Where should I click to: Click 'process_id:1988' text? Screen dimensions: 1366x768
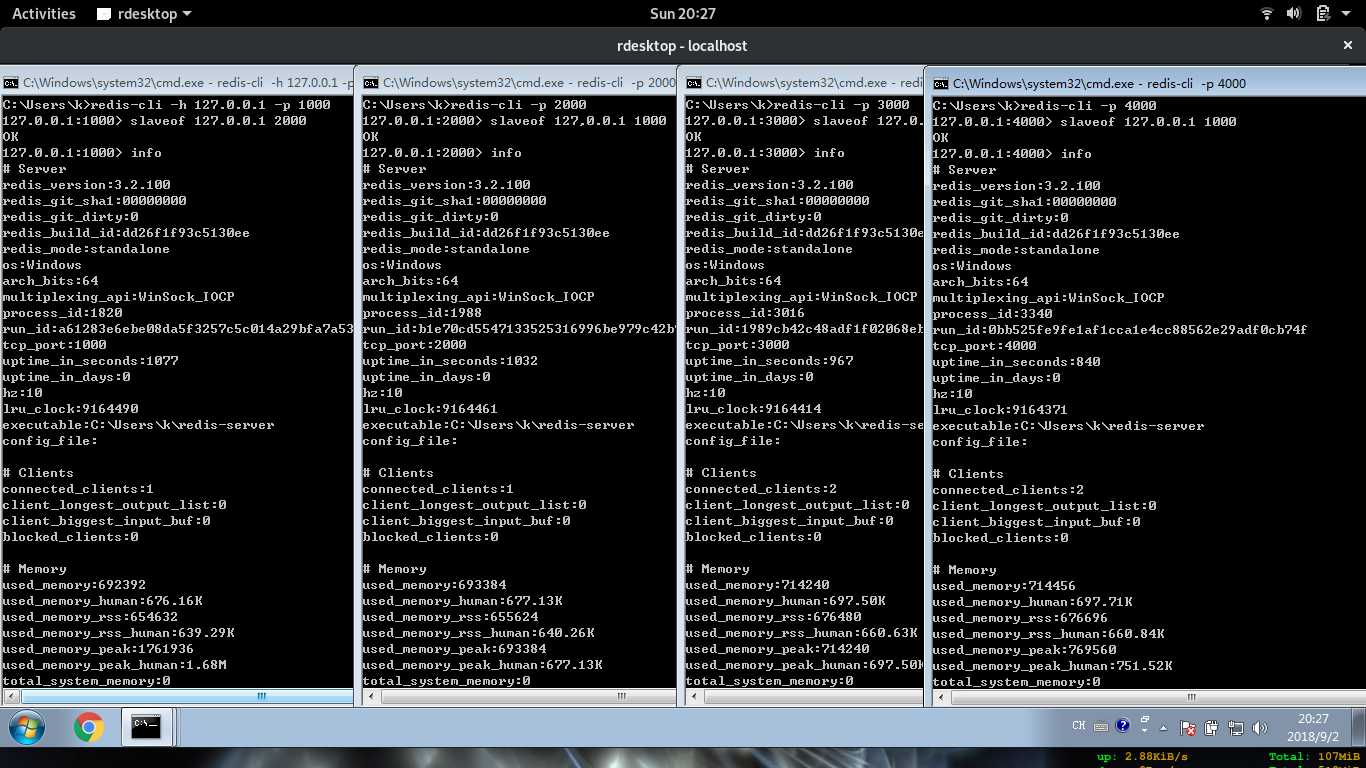422,313
